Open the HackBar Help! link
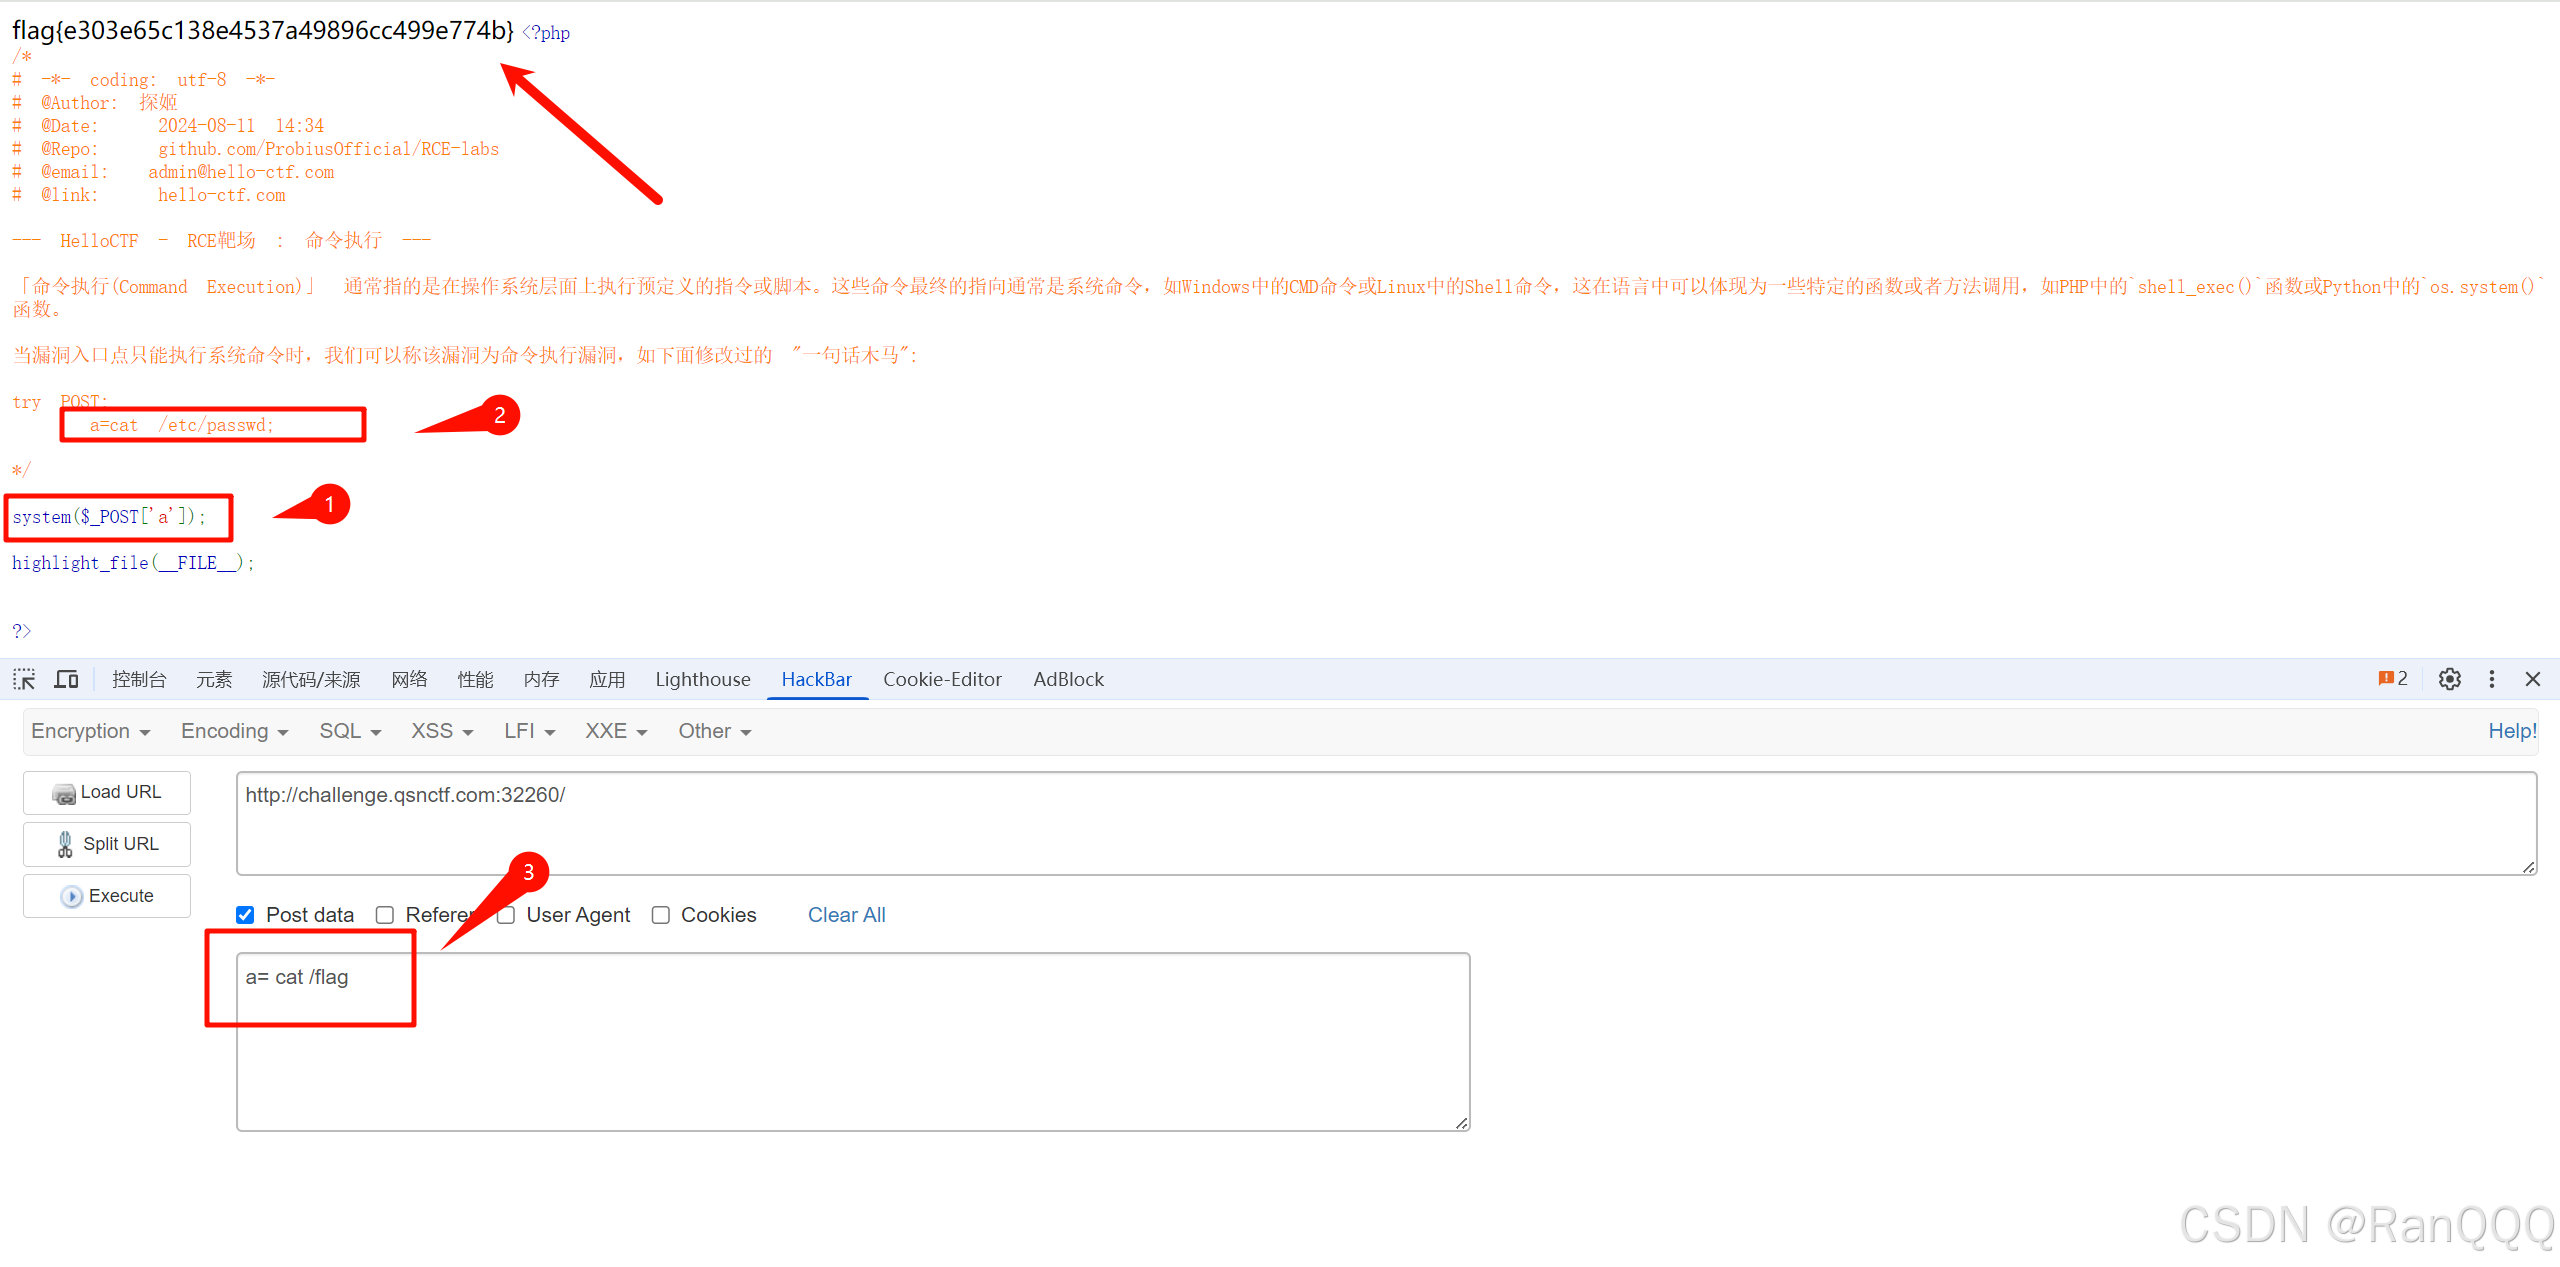2560x1267 pixels. pyautogui.click(x=2511, y=731)
